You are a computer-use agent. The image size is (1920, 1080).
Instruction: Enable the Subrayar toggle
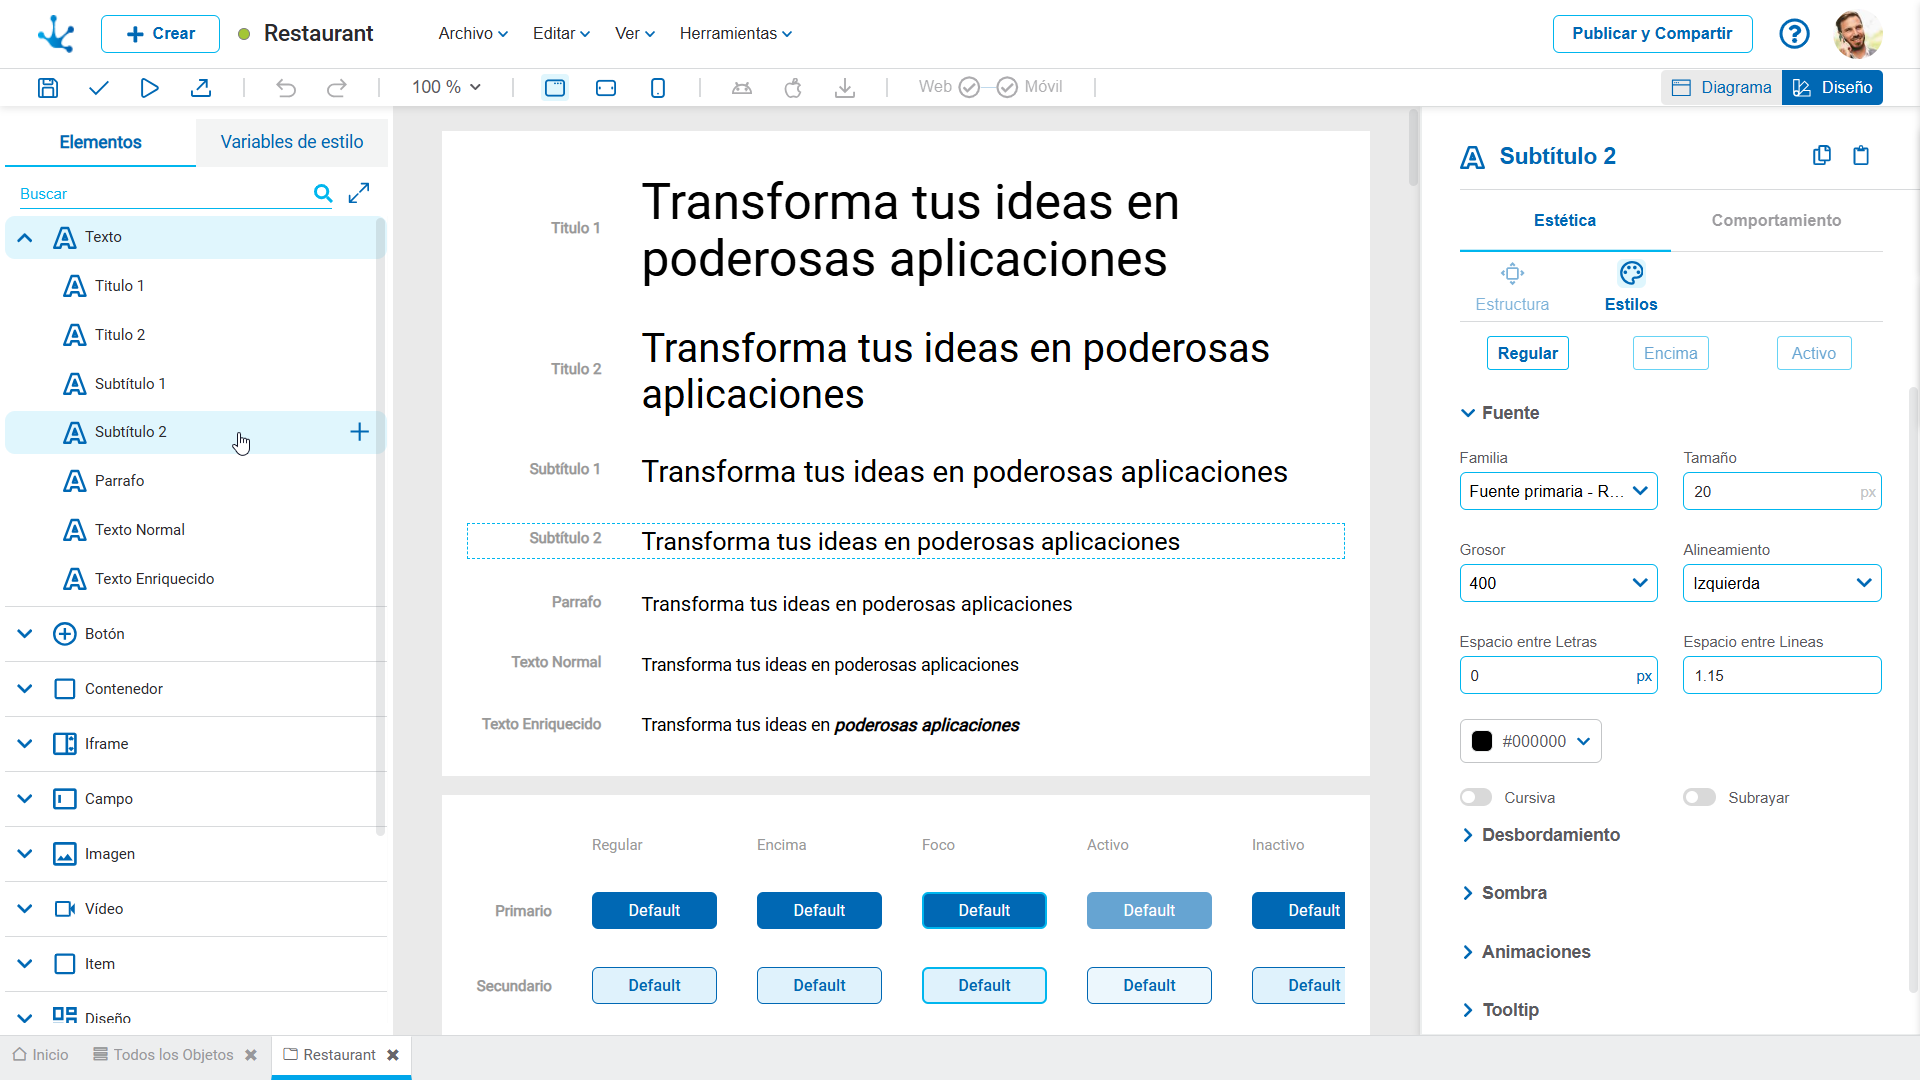tap(1700, 797)
